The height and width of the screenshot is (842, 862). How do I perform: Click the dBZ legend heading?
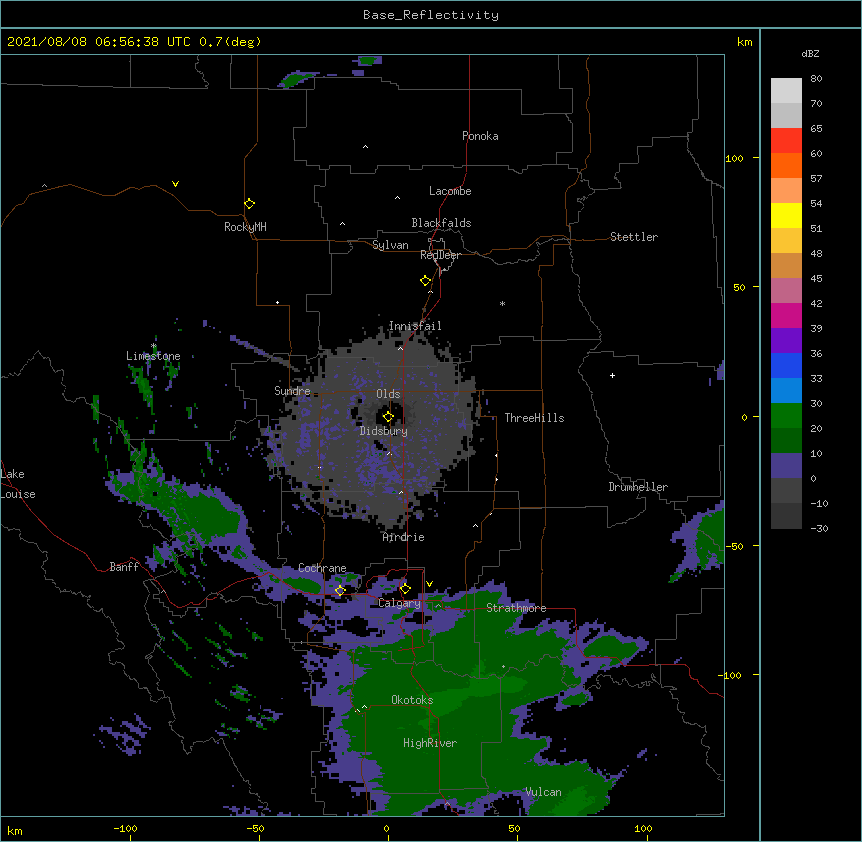coord(810,53)
